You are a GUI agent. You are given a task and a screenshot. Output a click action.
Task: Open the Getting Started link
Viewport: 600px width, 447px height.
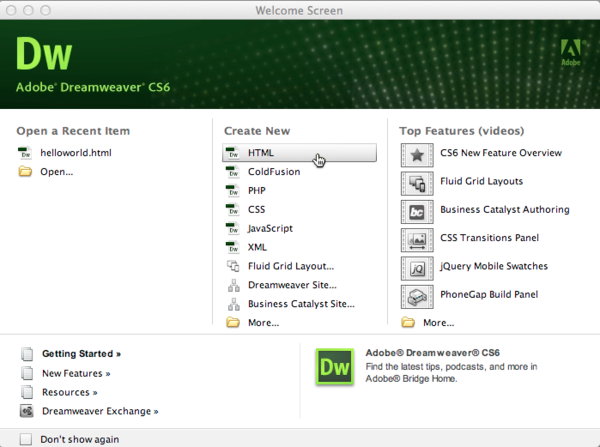coord(81,354)
